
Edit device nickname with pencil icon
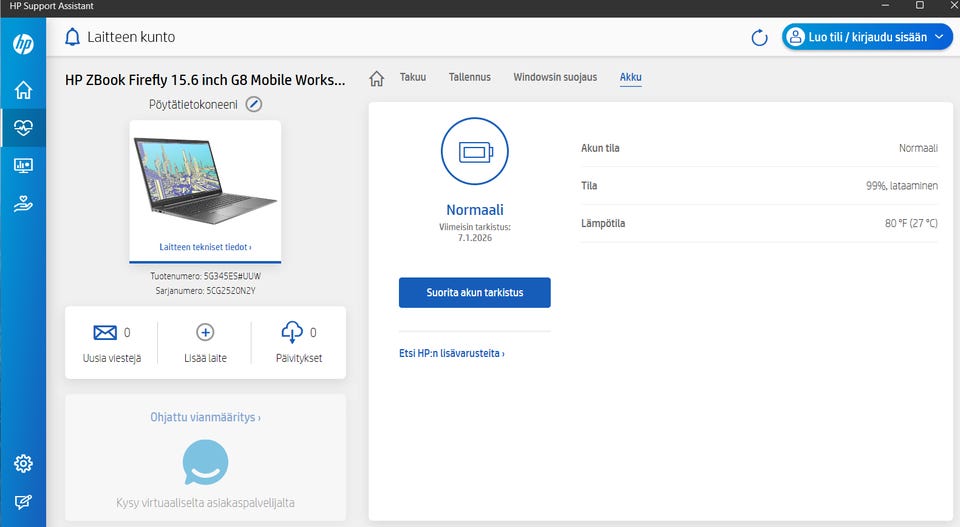tap(254, 104)
